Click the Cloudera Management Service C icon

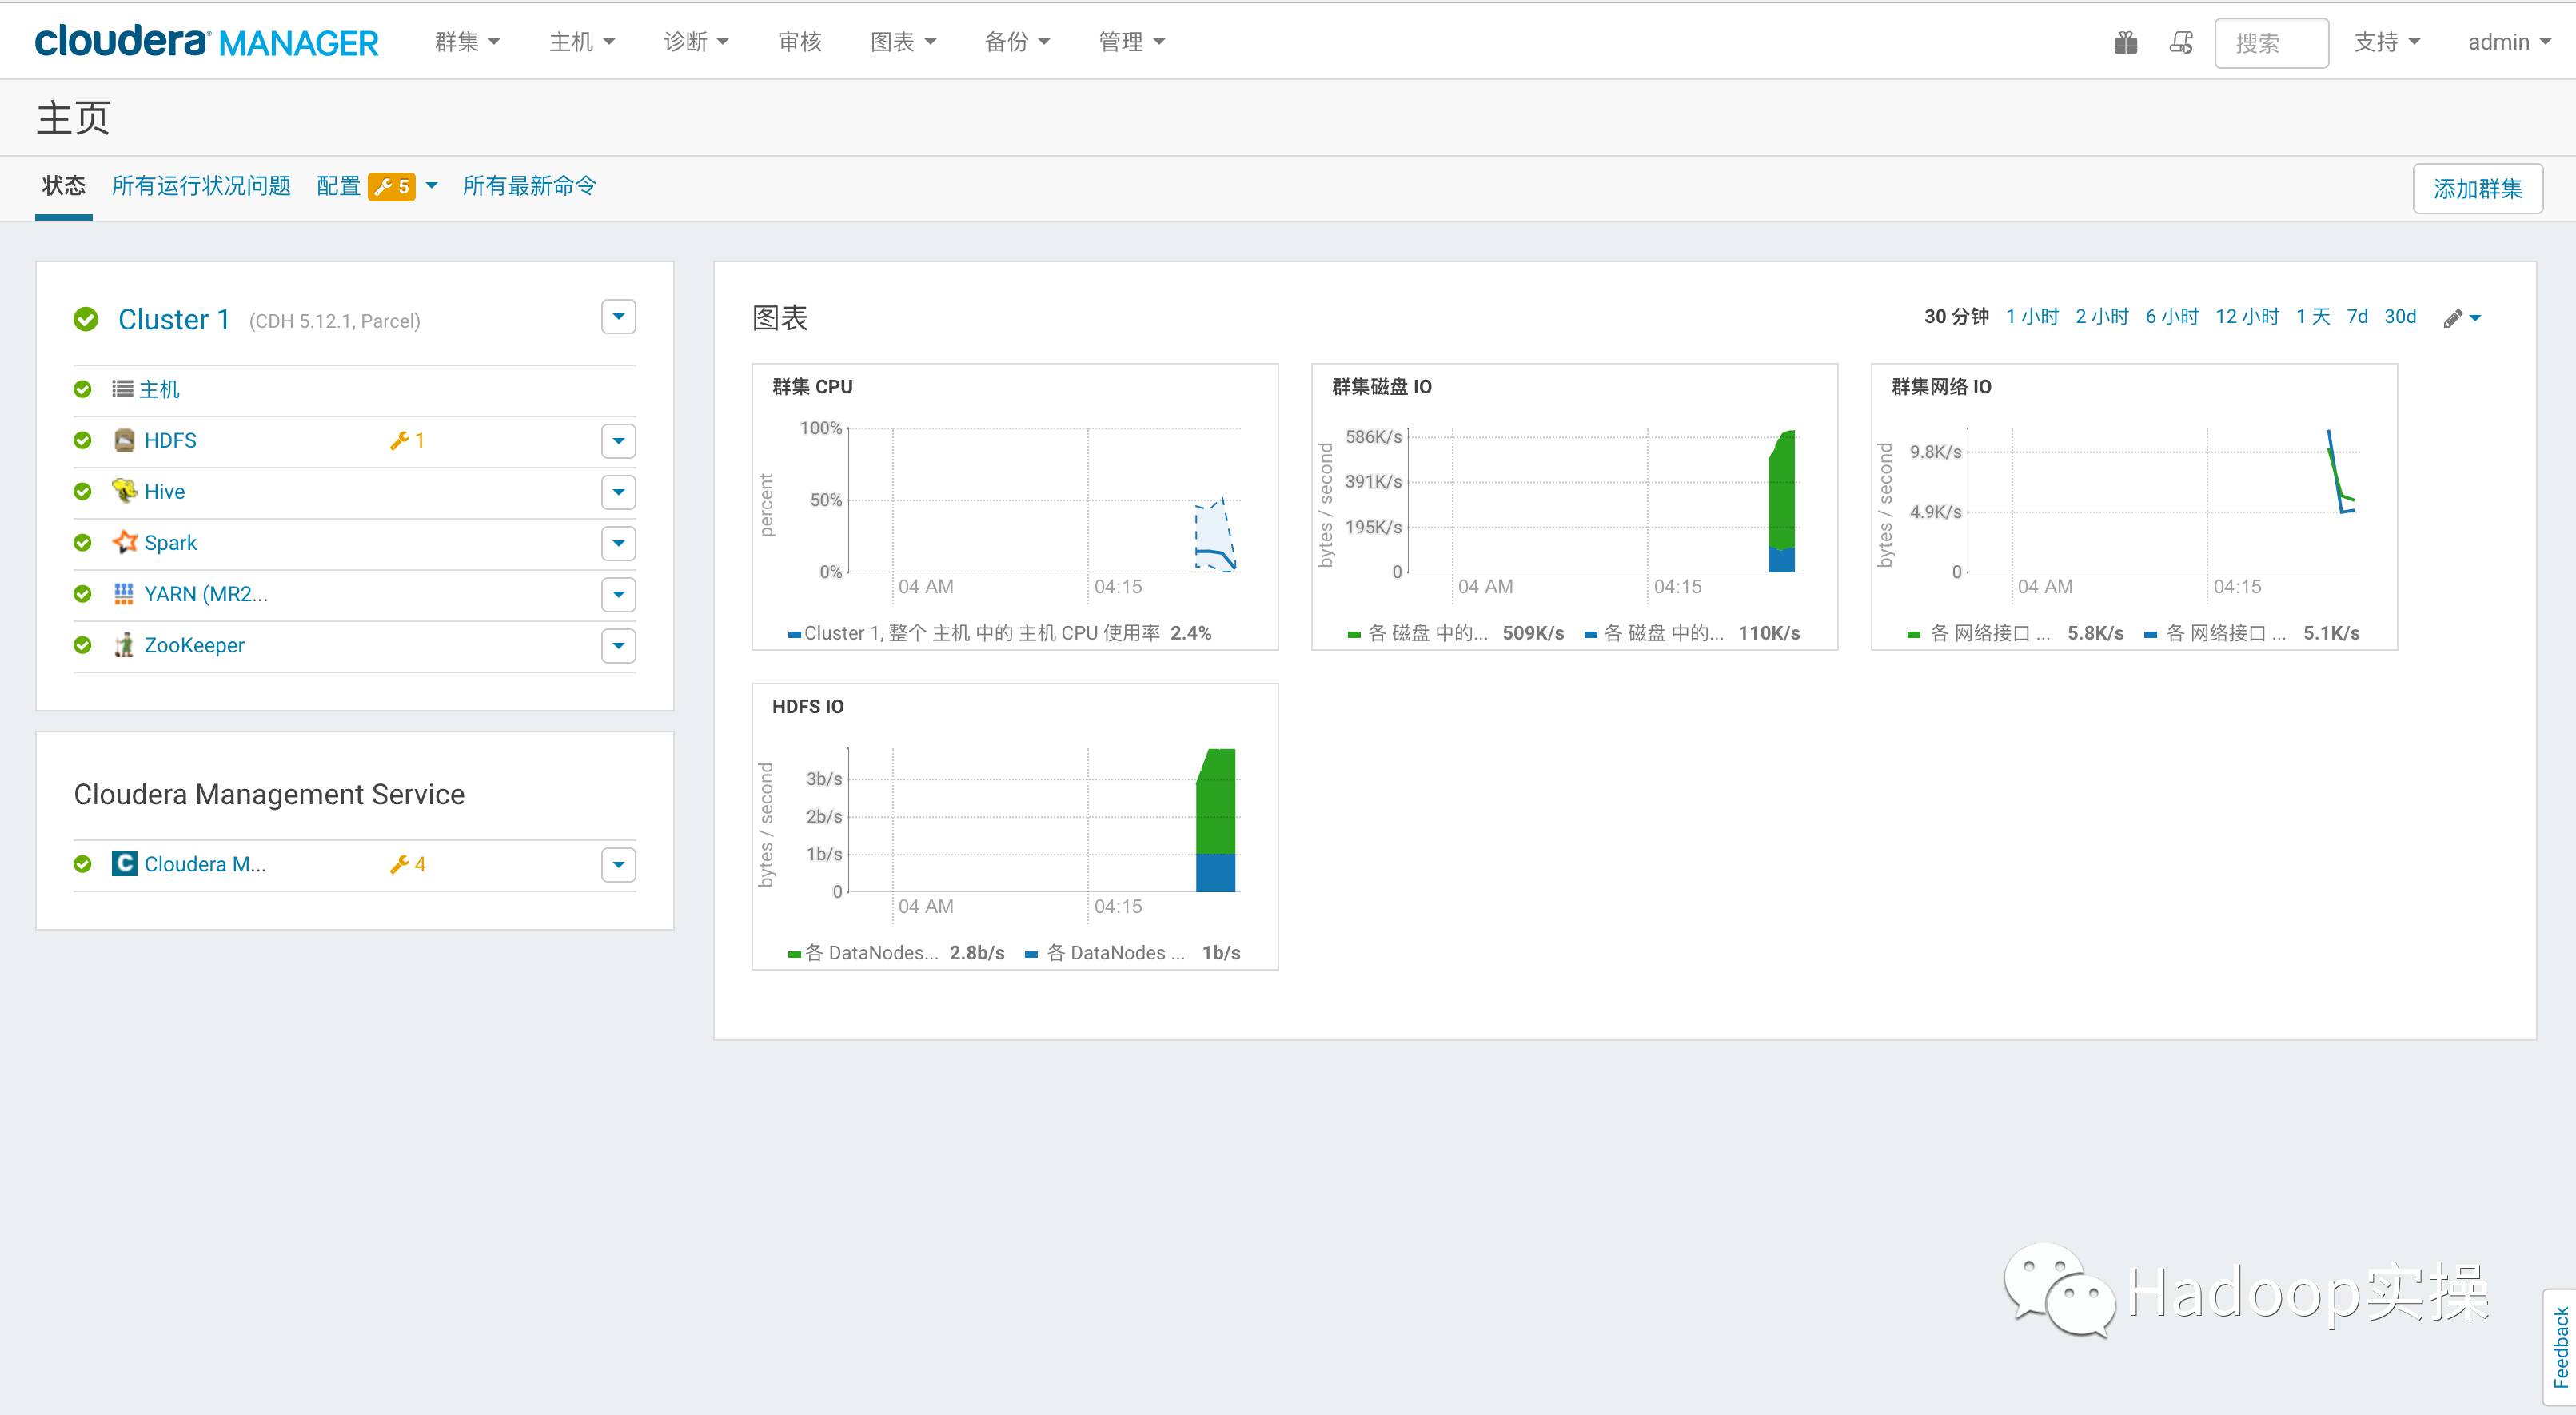click(x=124, y=864)
